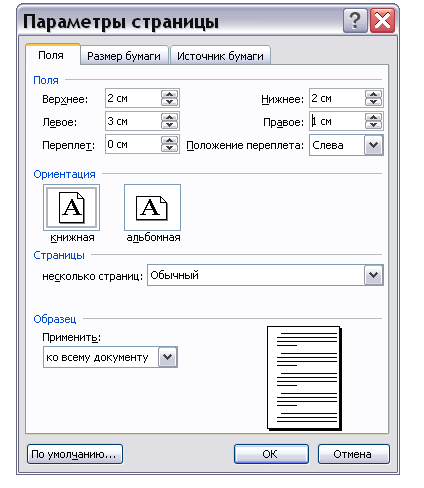Confirm with the OK button
The width and height of the screenshot is (424, 488).
(x=271, y=454)
